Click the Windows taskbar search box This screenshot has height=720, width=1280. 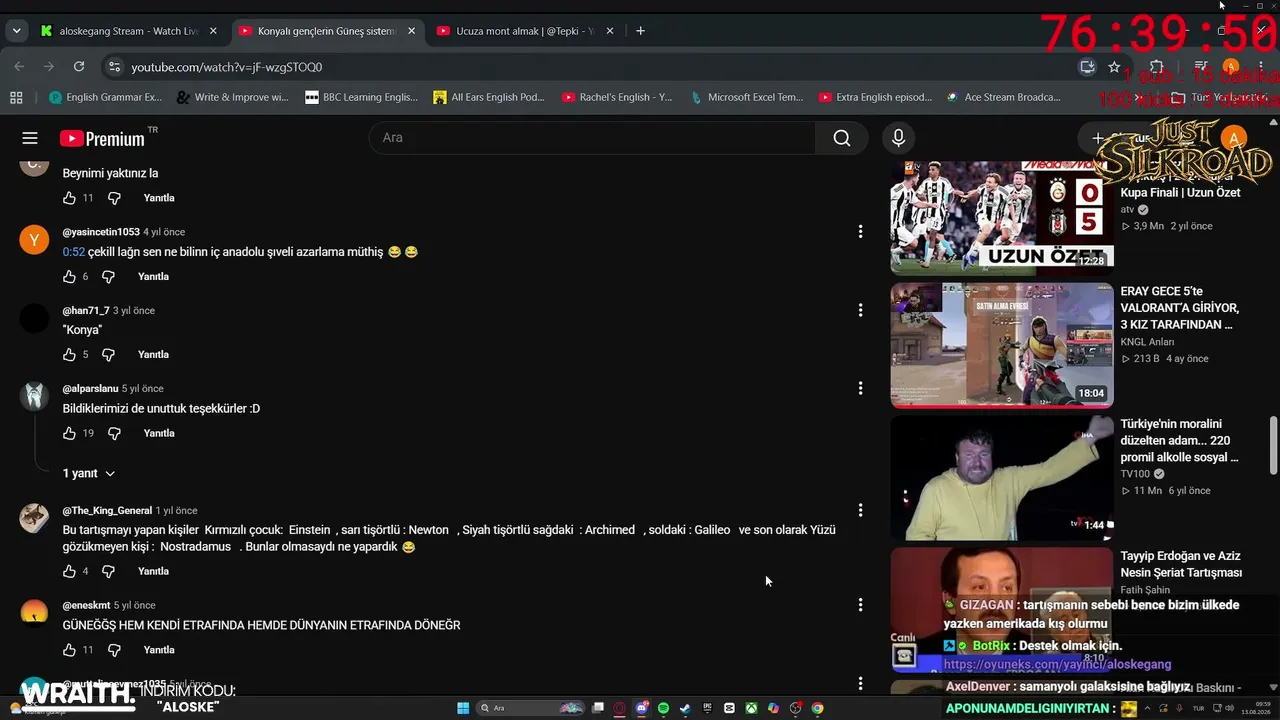point(531,708)
